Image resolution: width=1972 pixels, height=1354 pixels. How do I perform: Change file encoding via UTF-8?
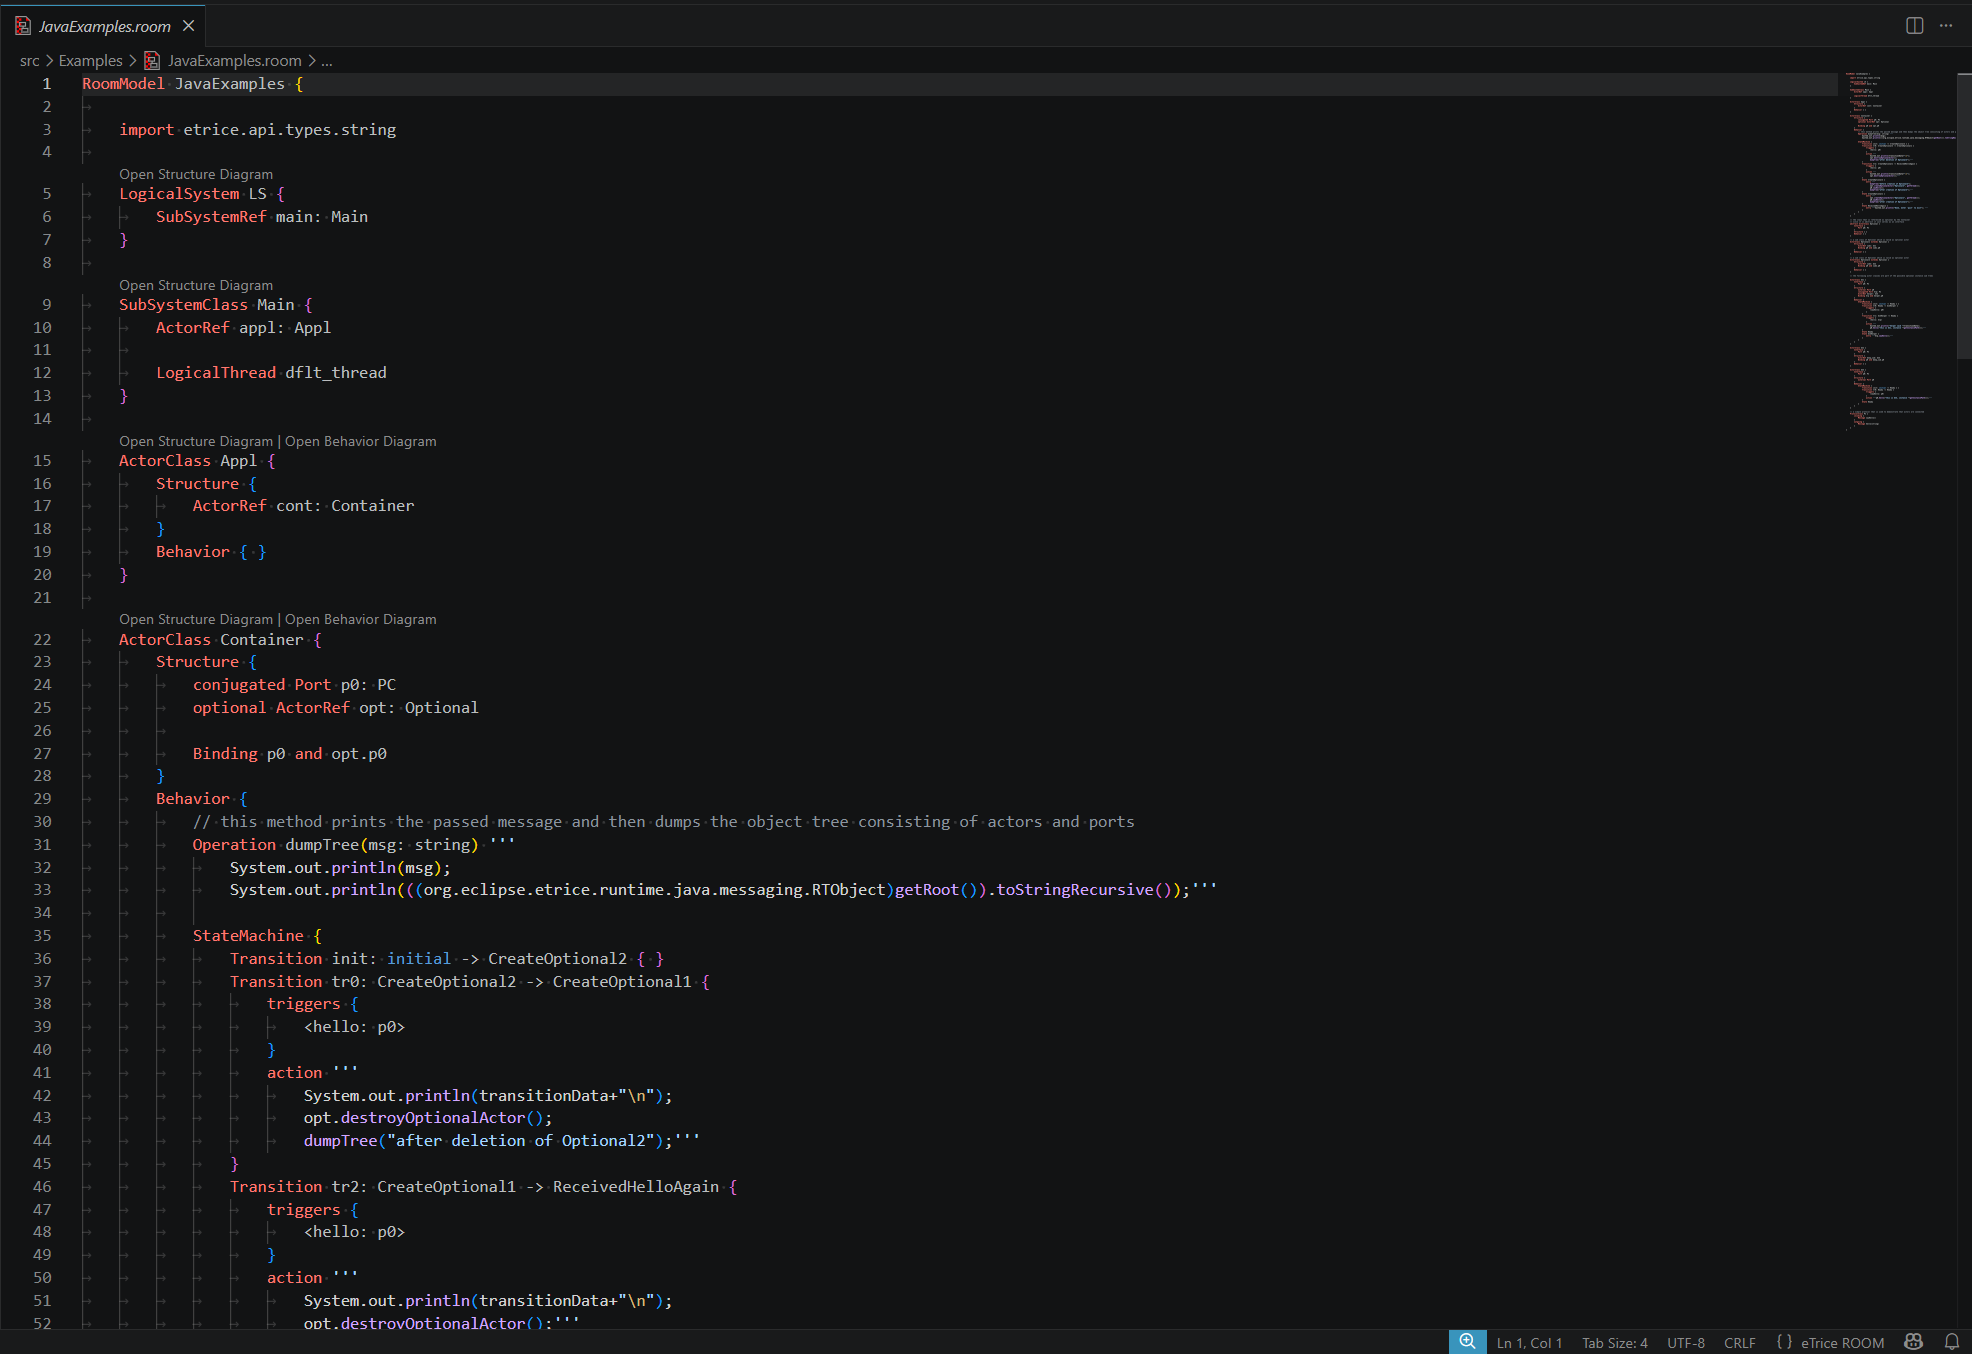point(1686,1343)
